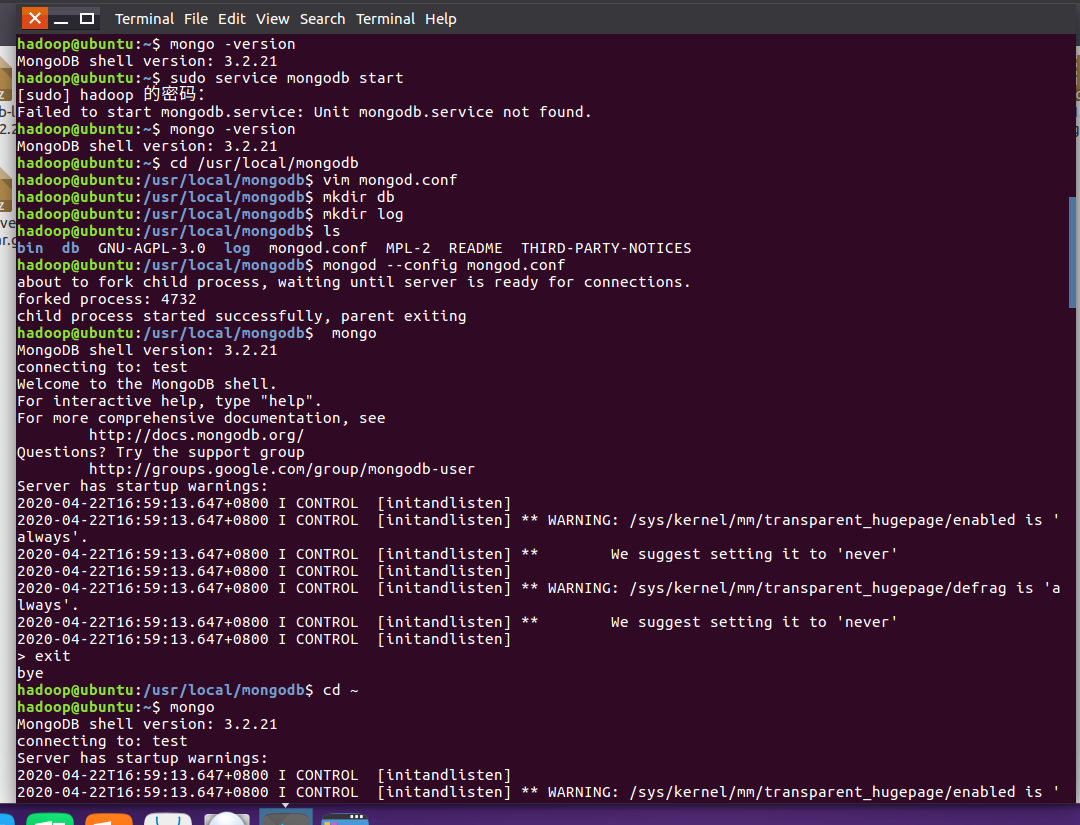Click the 'sudo service mongodb start' command
The height and width of the screenshot is (825, 1080).
pos(287,78)
